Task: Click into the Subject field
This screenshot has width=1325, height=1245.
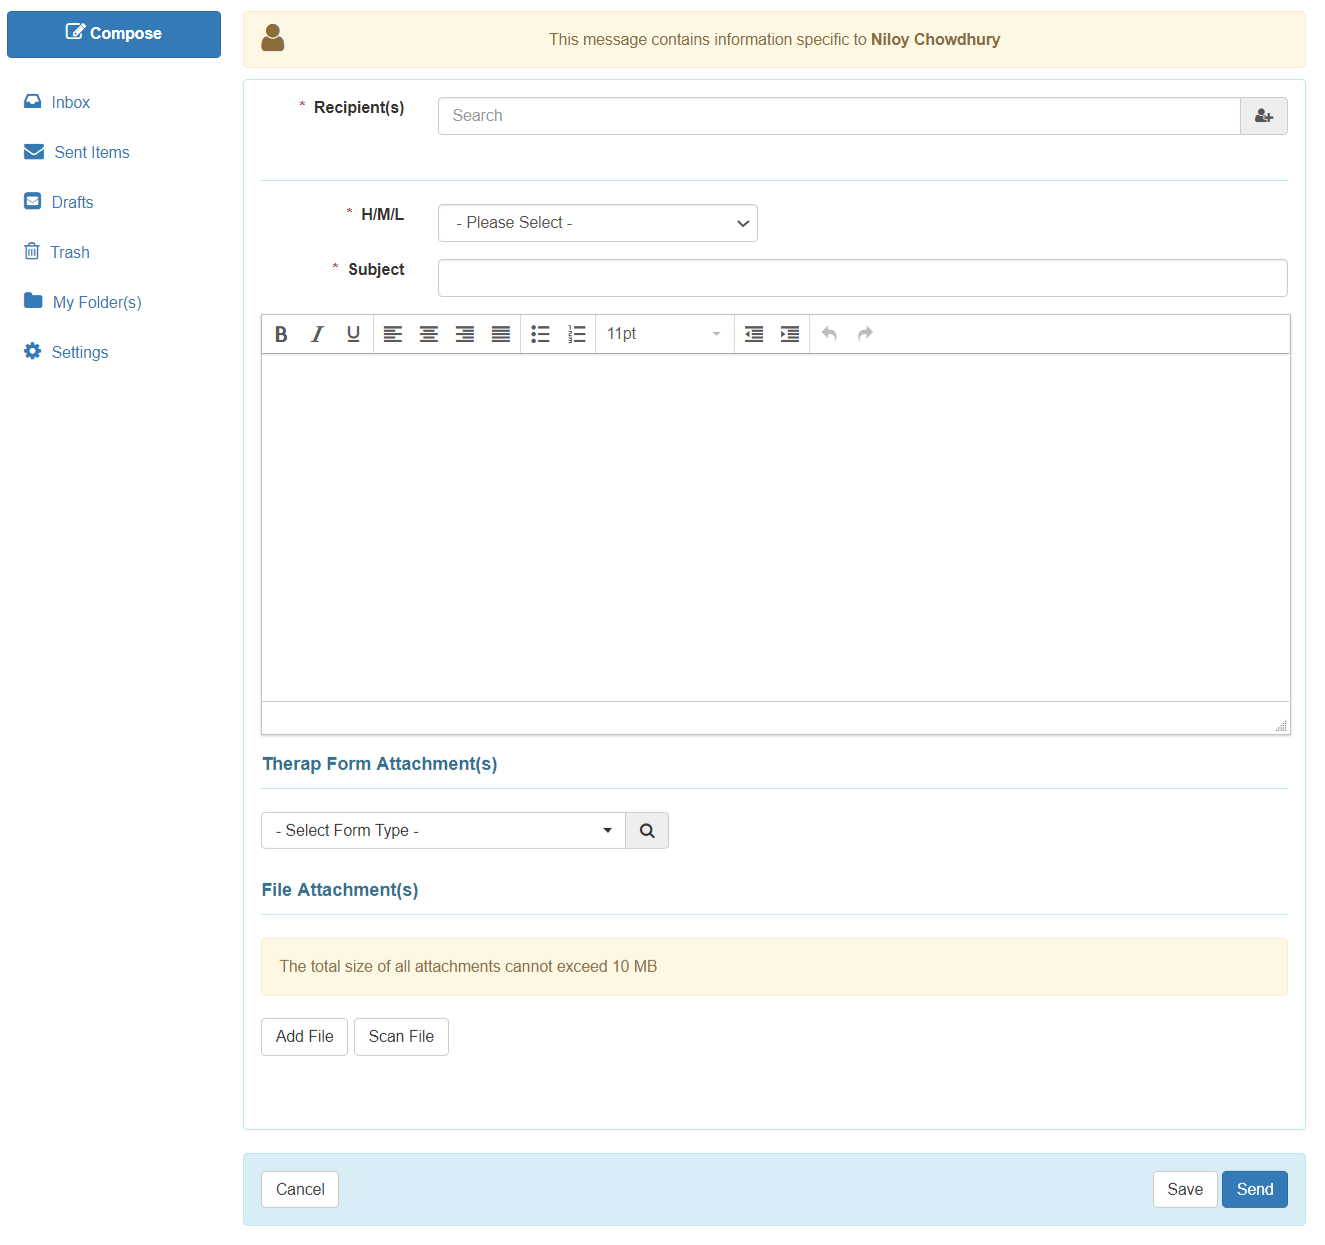Action: coord(862,278)
